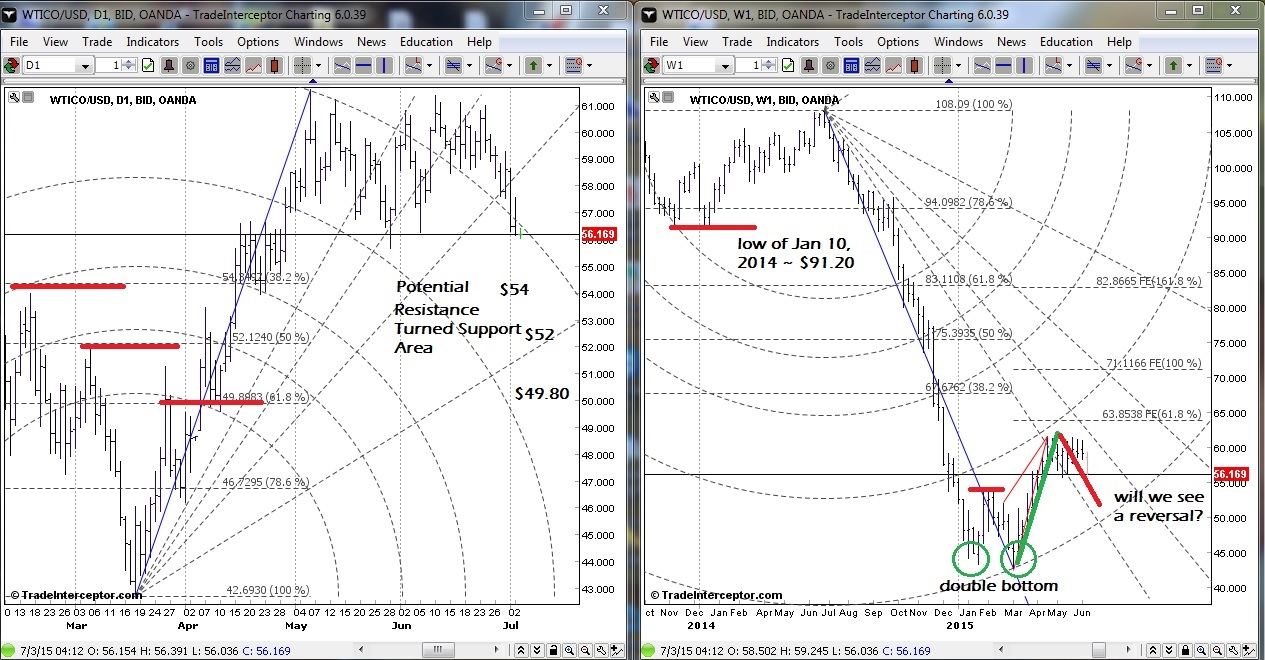
Task: Expand Fibonacci tool dropdown arrow in D1 window
Action: (430, 65)
